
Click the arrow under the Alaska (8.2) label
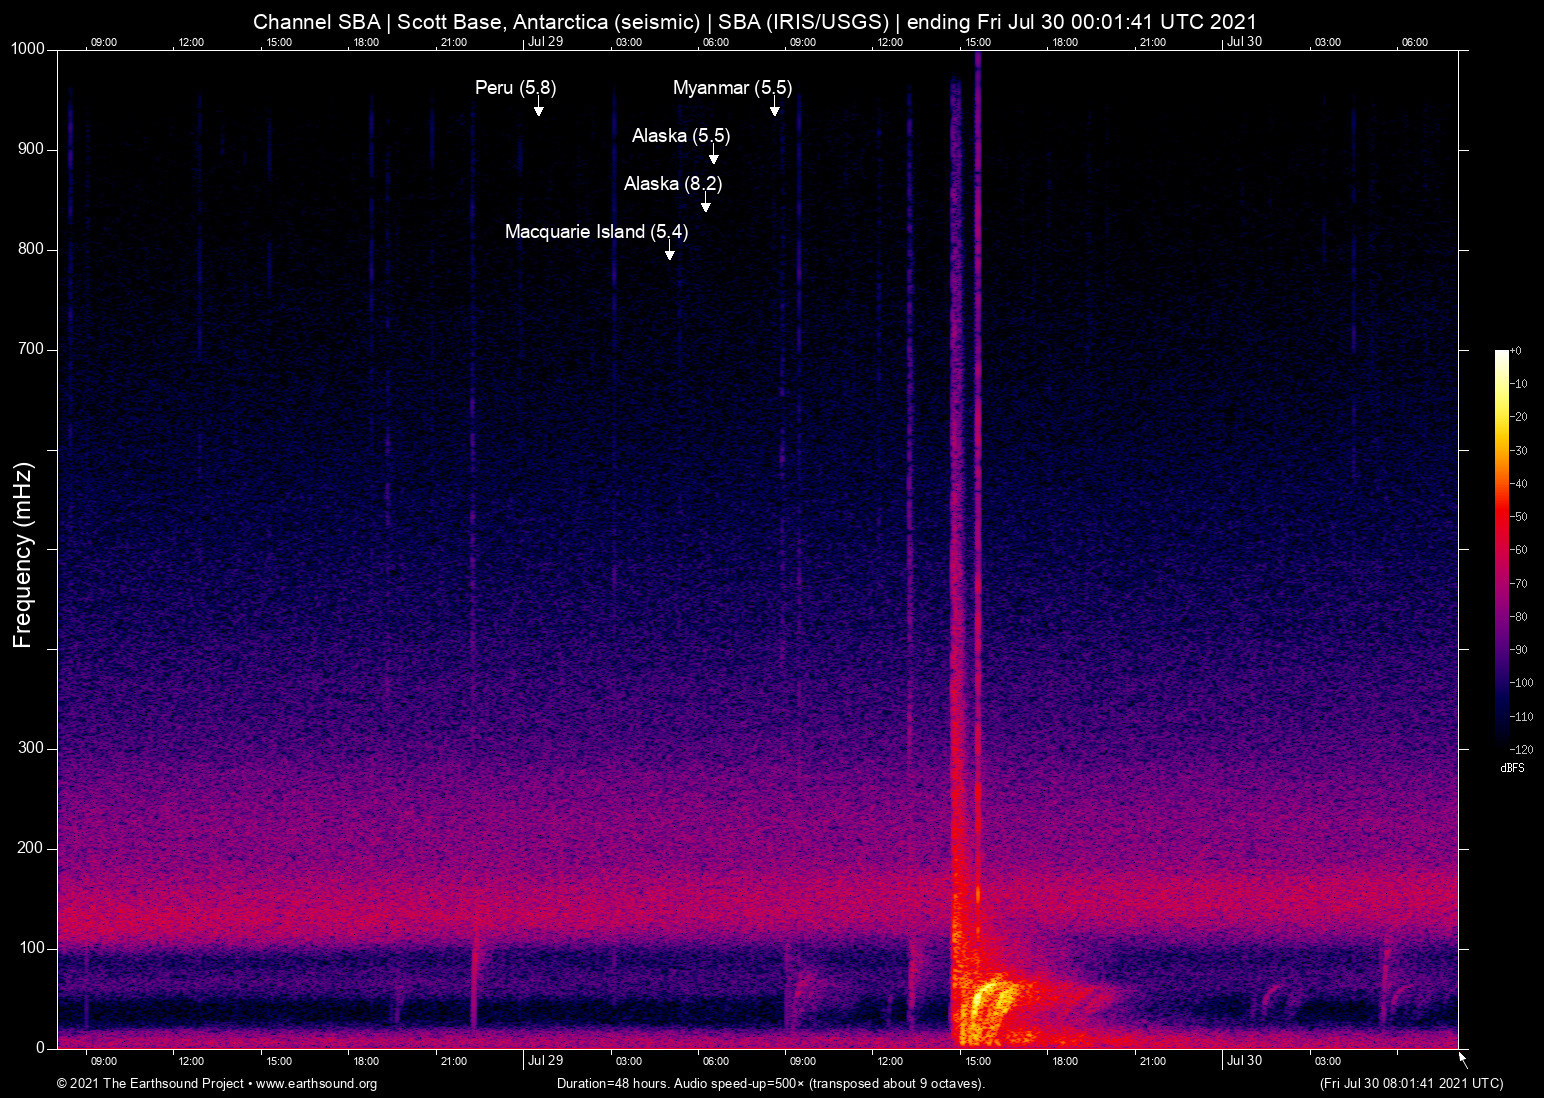coord(706,204)
